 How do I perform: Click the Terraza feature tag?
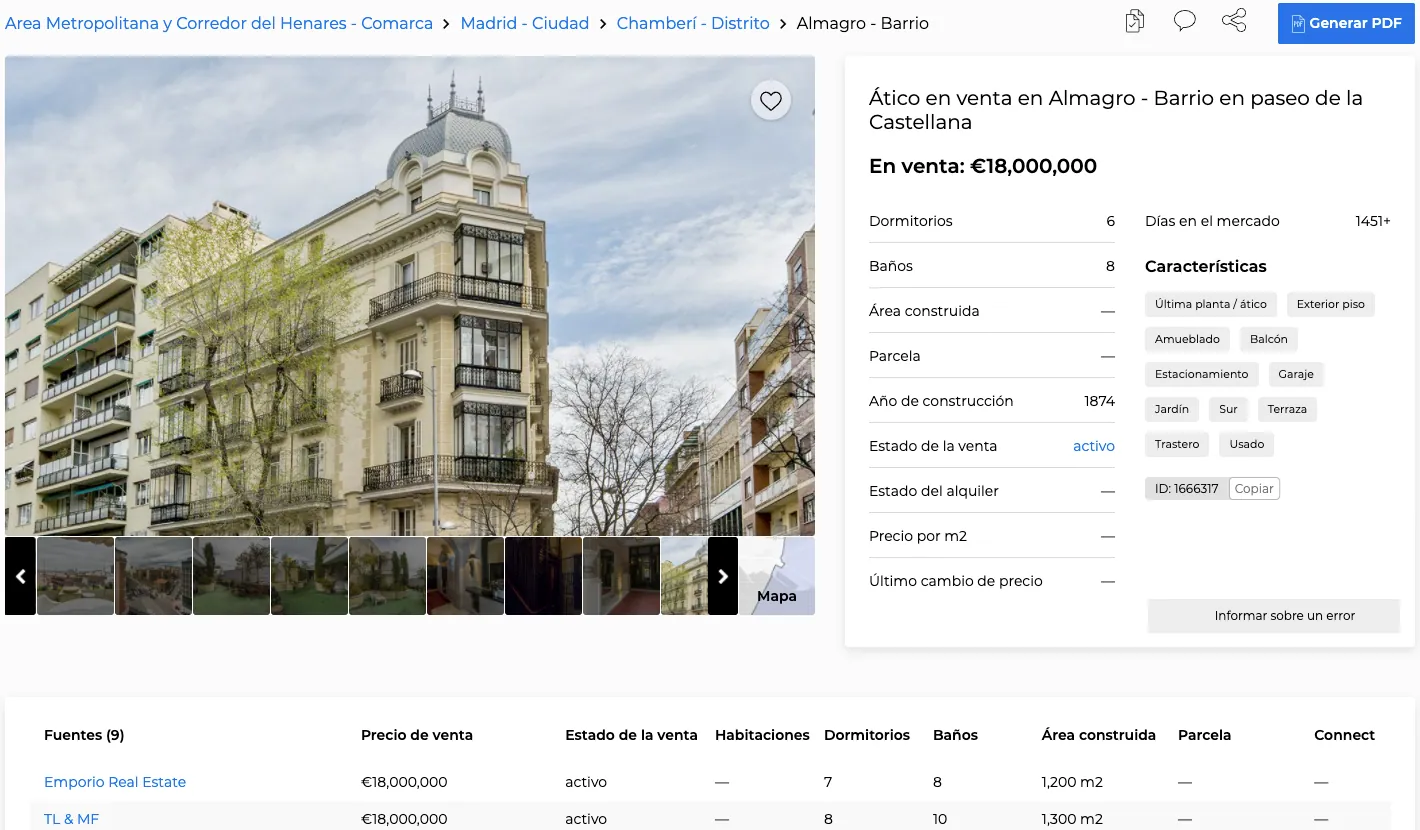click(1287, 409)
